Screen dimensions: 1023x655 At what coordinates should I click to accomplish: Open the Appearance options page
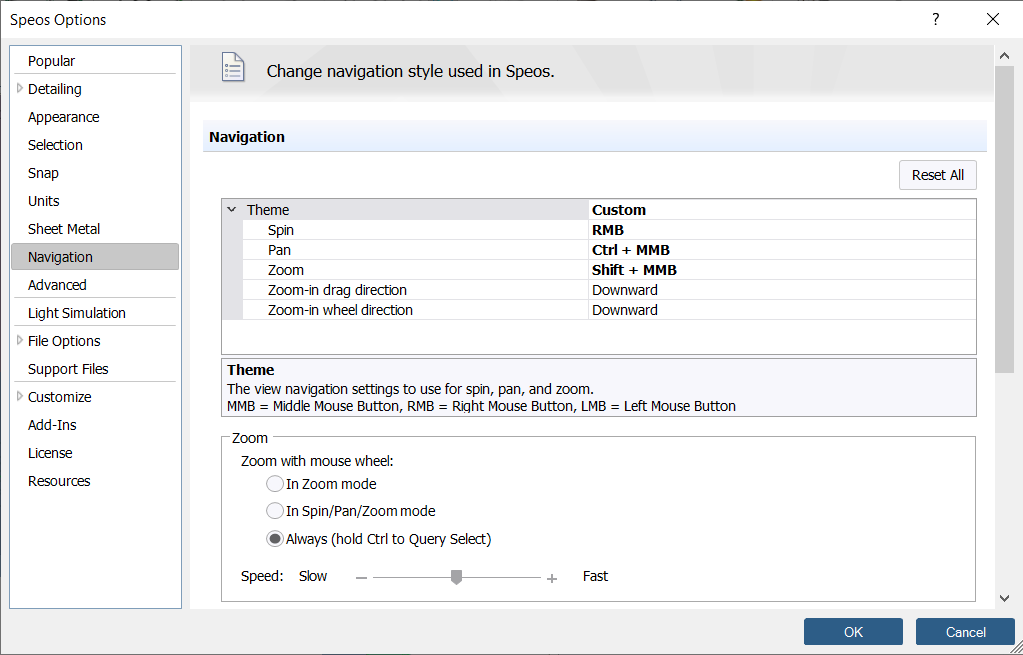(63, 117)
